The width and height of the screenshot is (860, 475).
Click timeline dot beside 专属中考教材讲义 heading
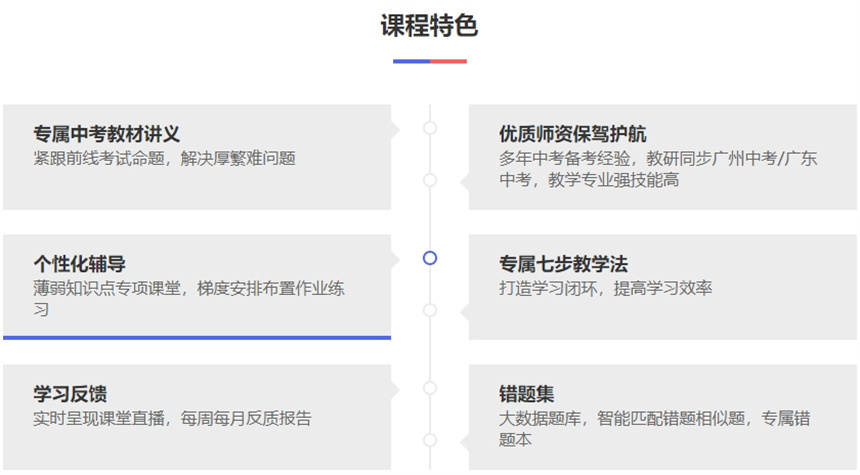coord(430,128)
